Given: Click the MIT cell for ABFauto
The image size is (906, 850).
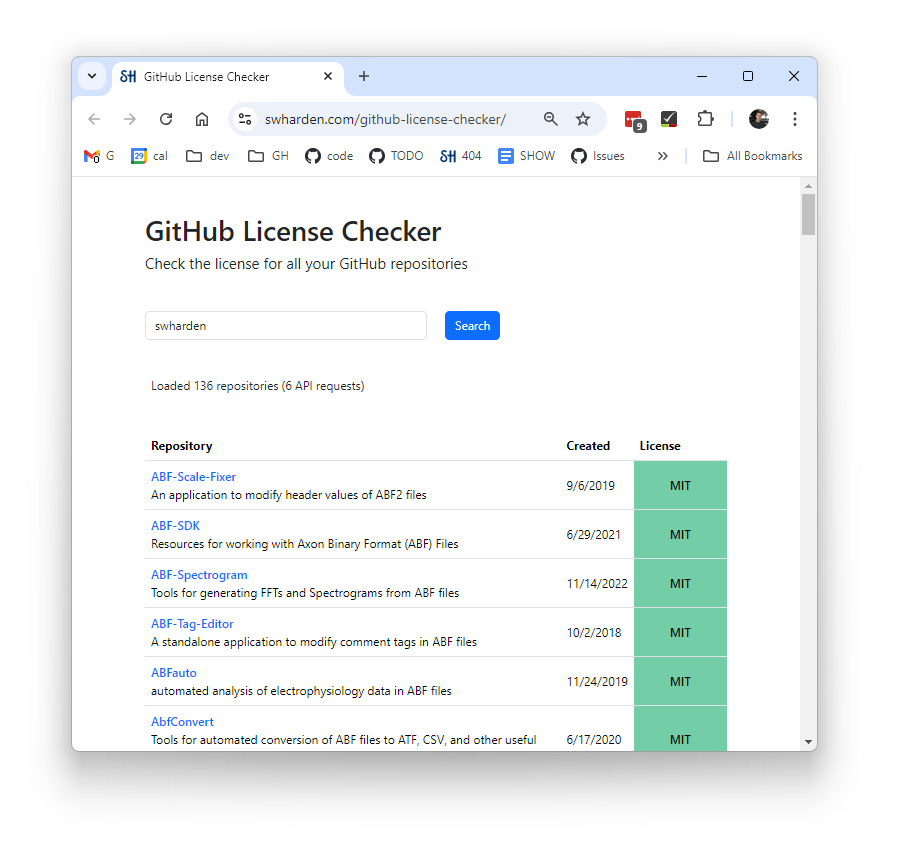Looking at the screenshot, I should pyautogui.click(x=680, y=682).
